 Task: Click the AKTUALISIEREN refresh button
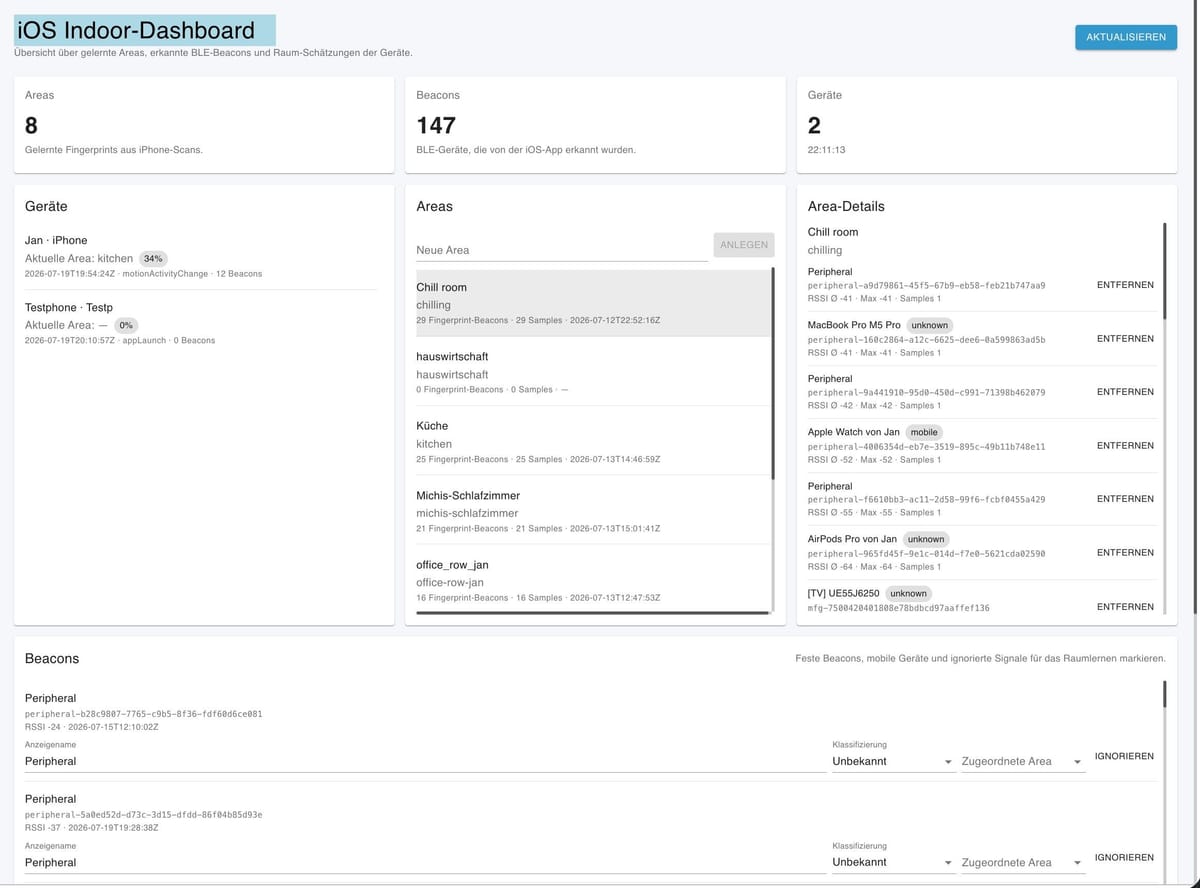[1126, 37]
